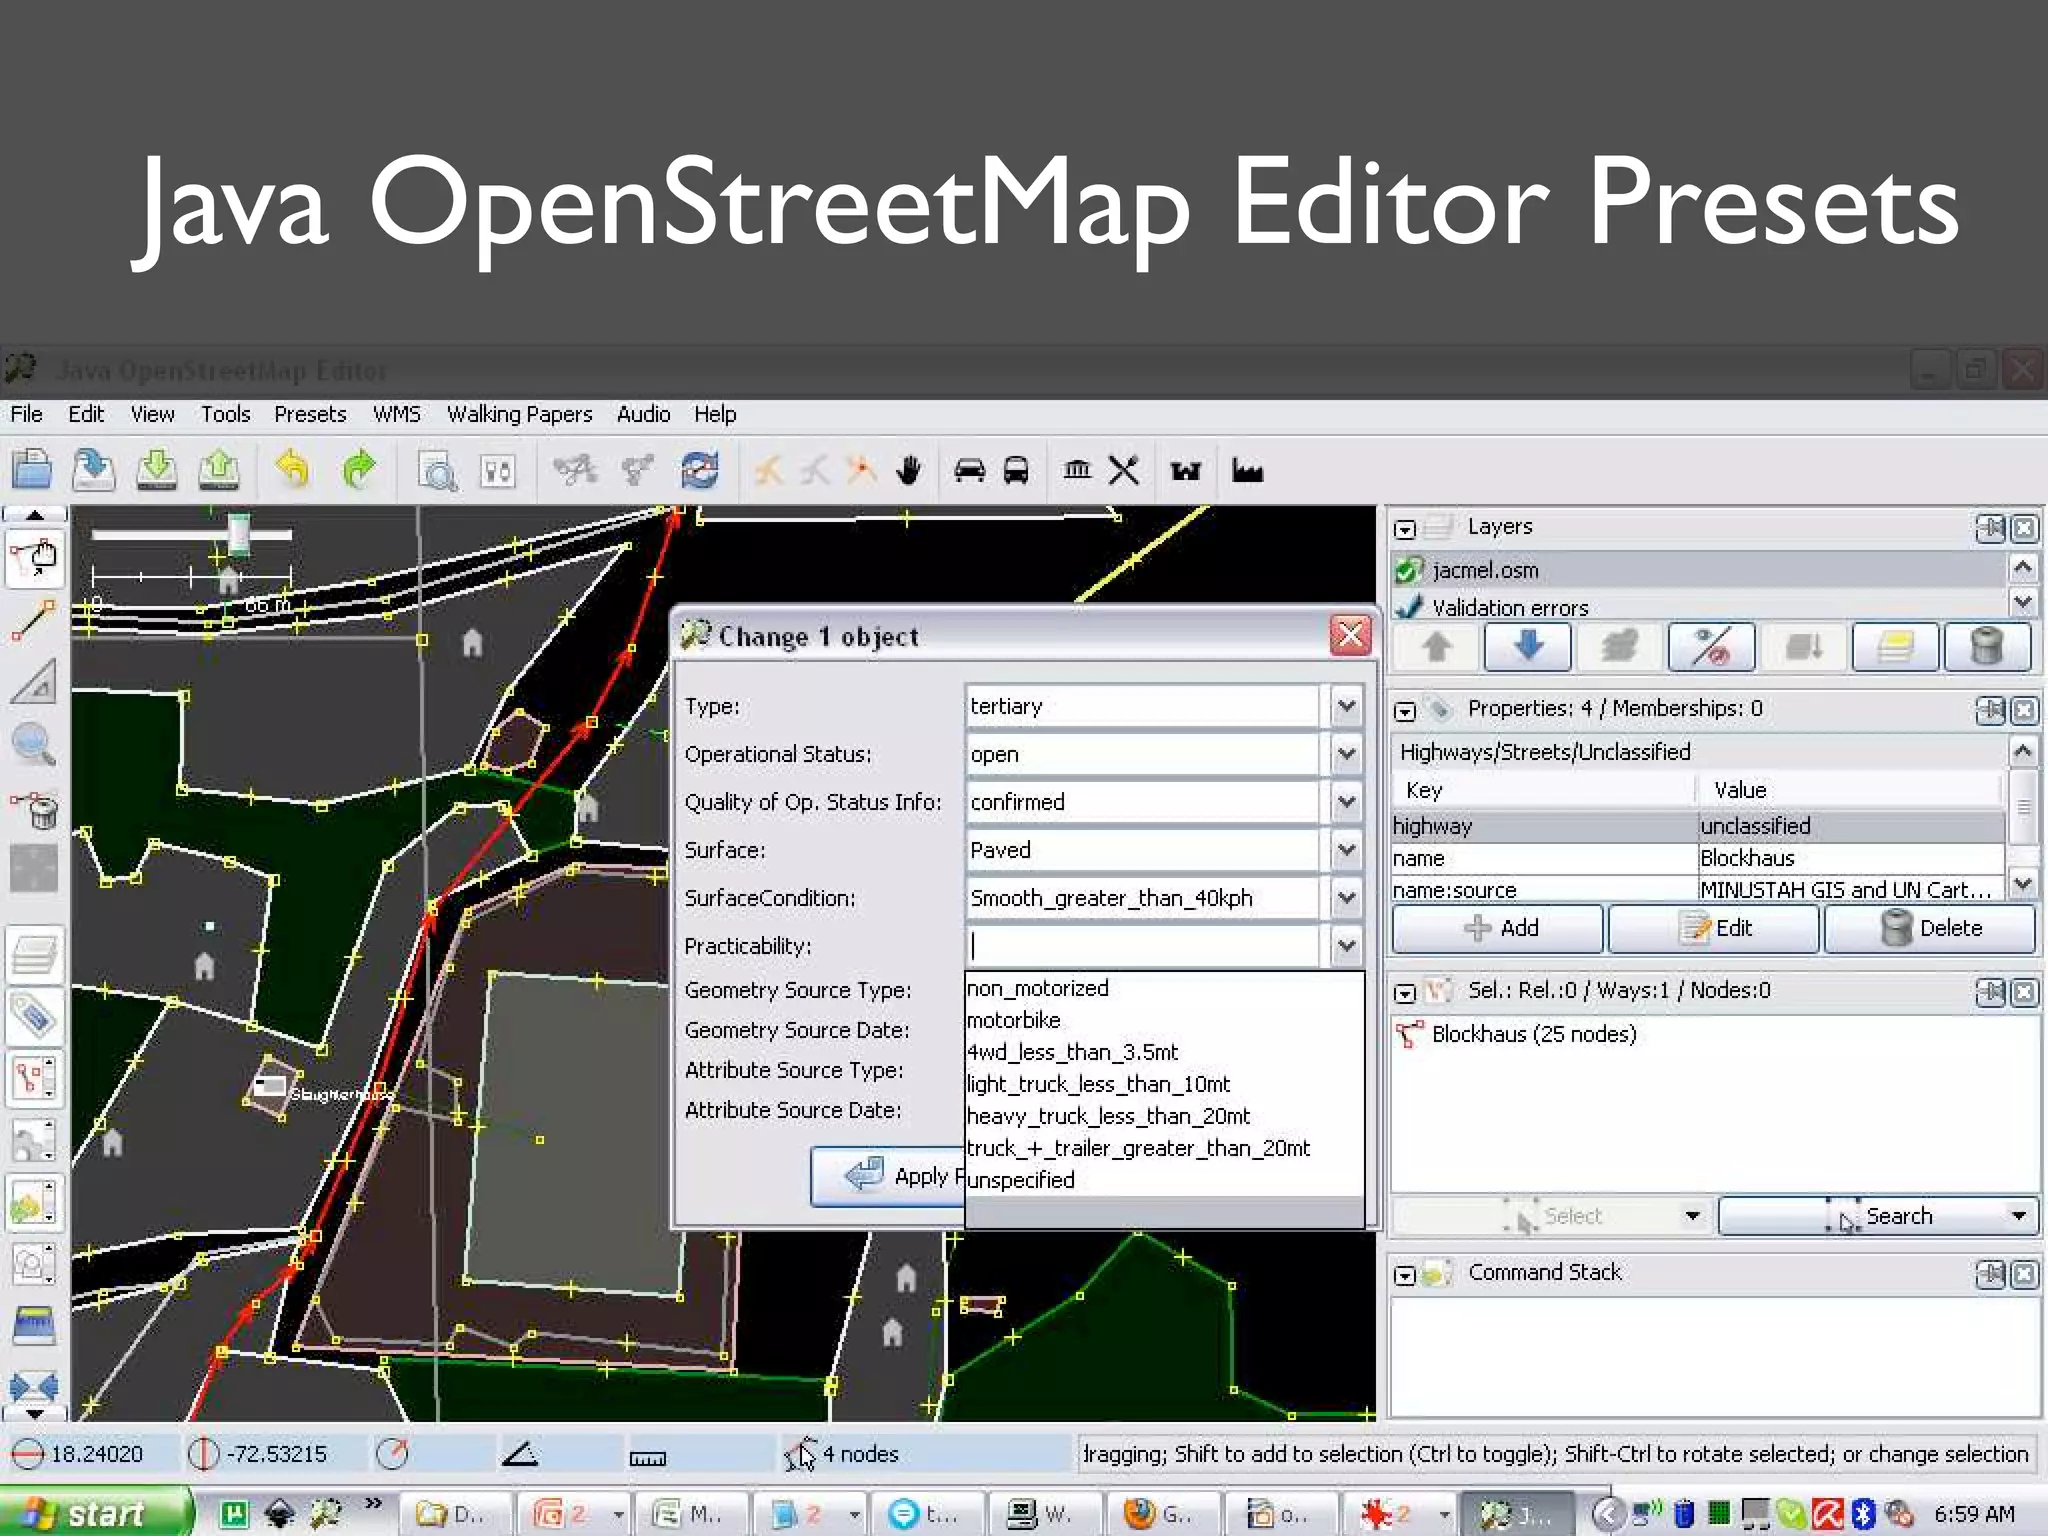Open the Walking Papers menu
2048x1536 pixels.
[519, 414]
